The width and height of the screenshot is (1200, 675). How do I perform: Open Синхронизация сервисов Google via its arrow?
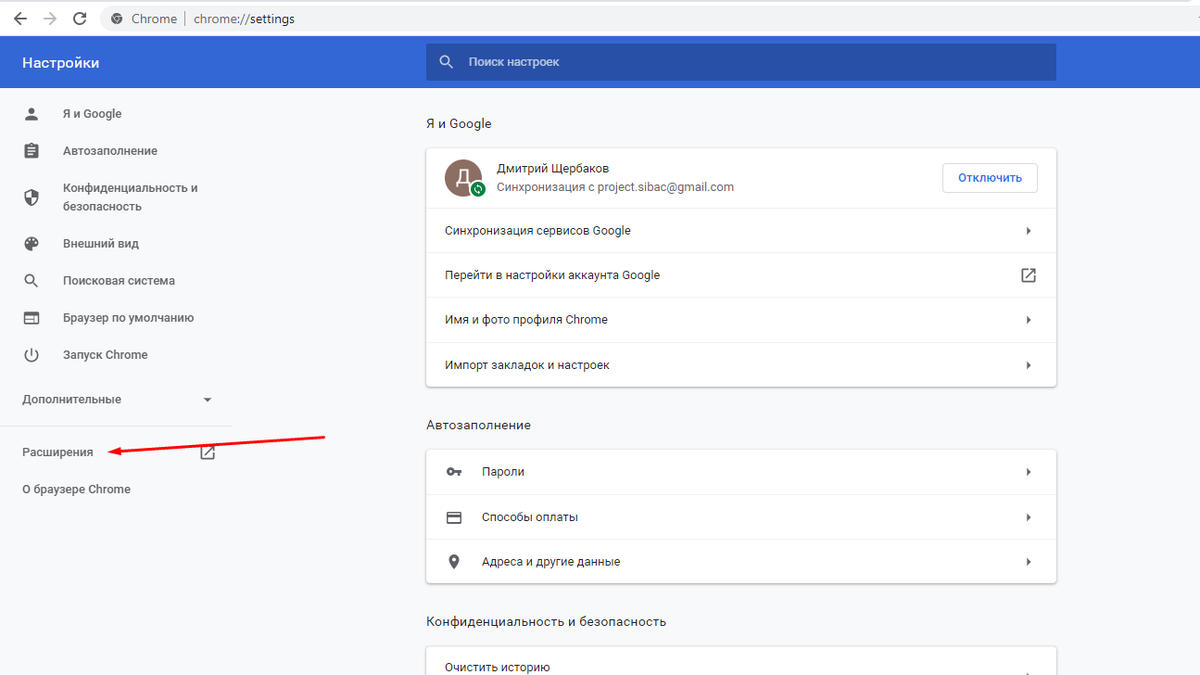coord(1028,230)
